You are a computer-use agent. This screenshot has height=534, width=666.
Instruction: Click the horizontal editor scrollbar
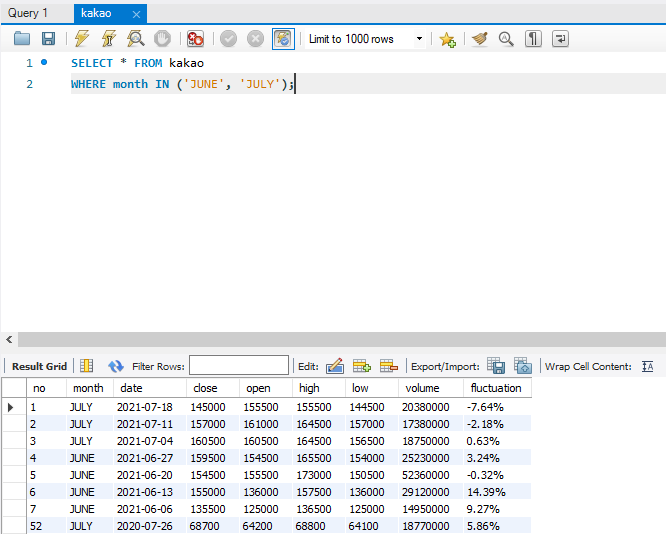coord(341,339)
